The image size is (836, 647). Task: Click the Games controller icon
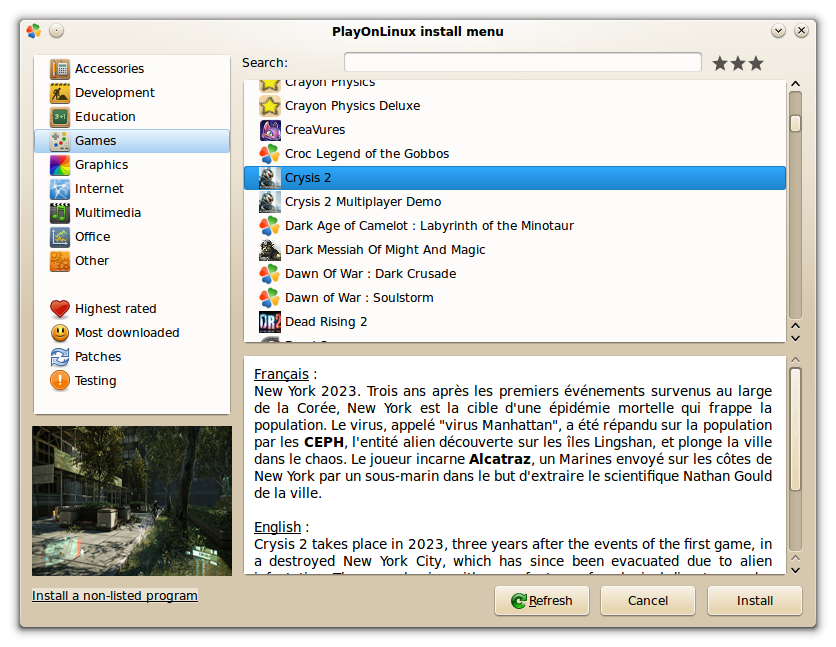point(60,141)
